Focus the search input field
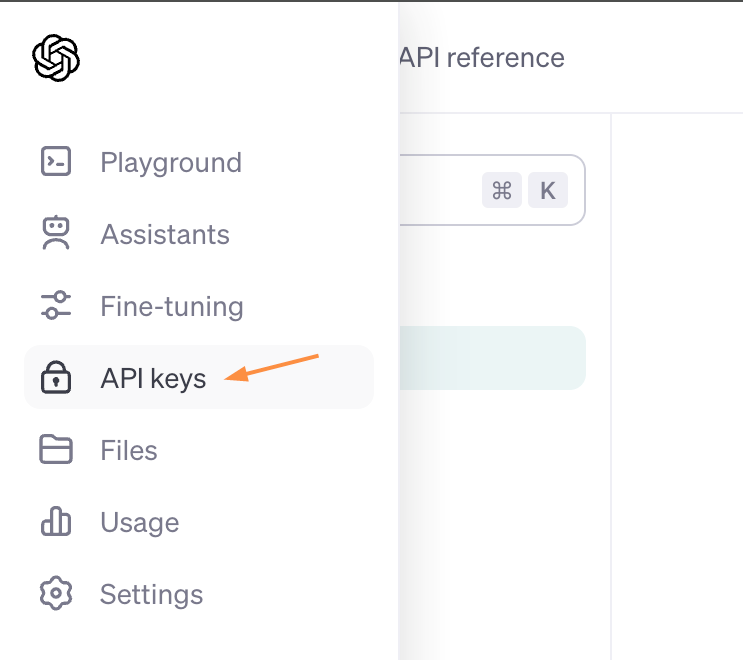Viewport: 743px width, 660px height. 435,190
